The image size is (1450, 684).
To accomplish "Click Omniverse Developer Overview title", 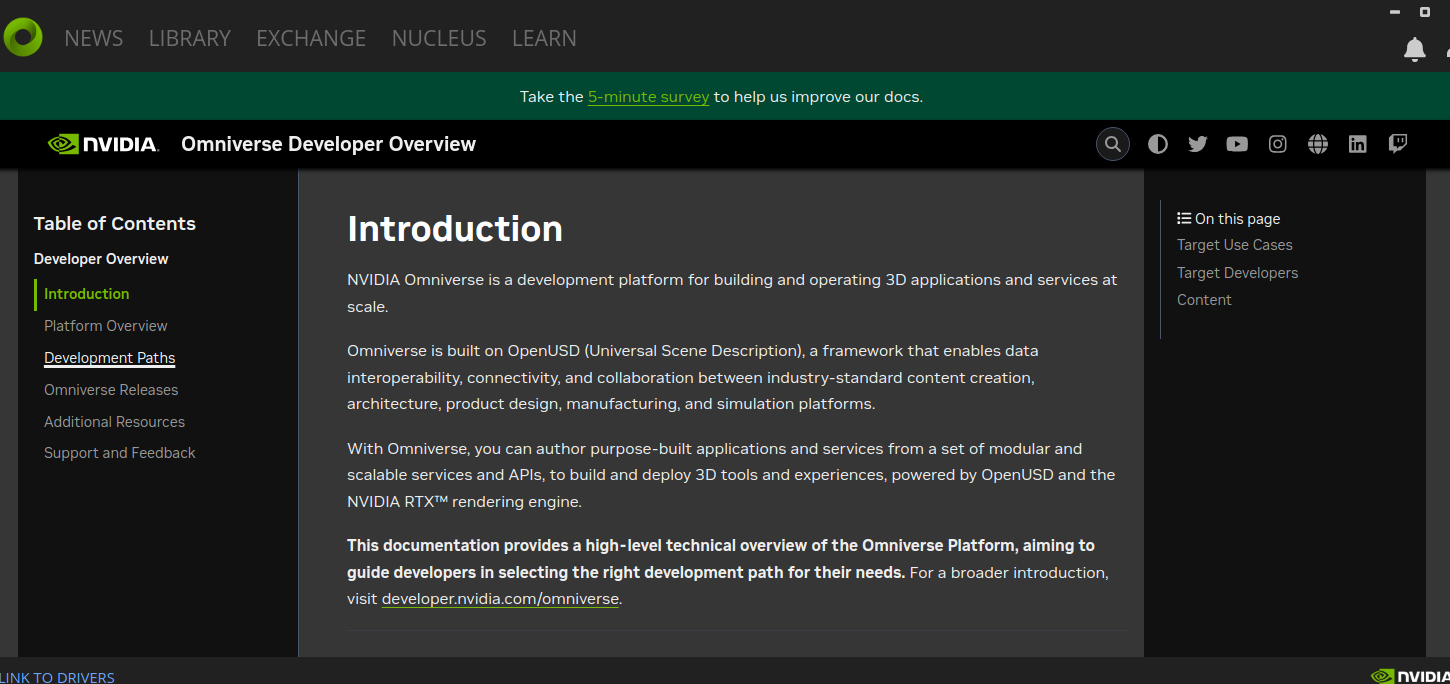I will click(328, 144).
